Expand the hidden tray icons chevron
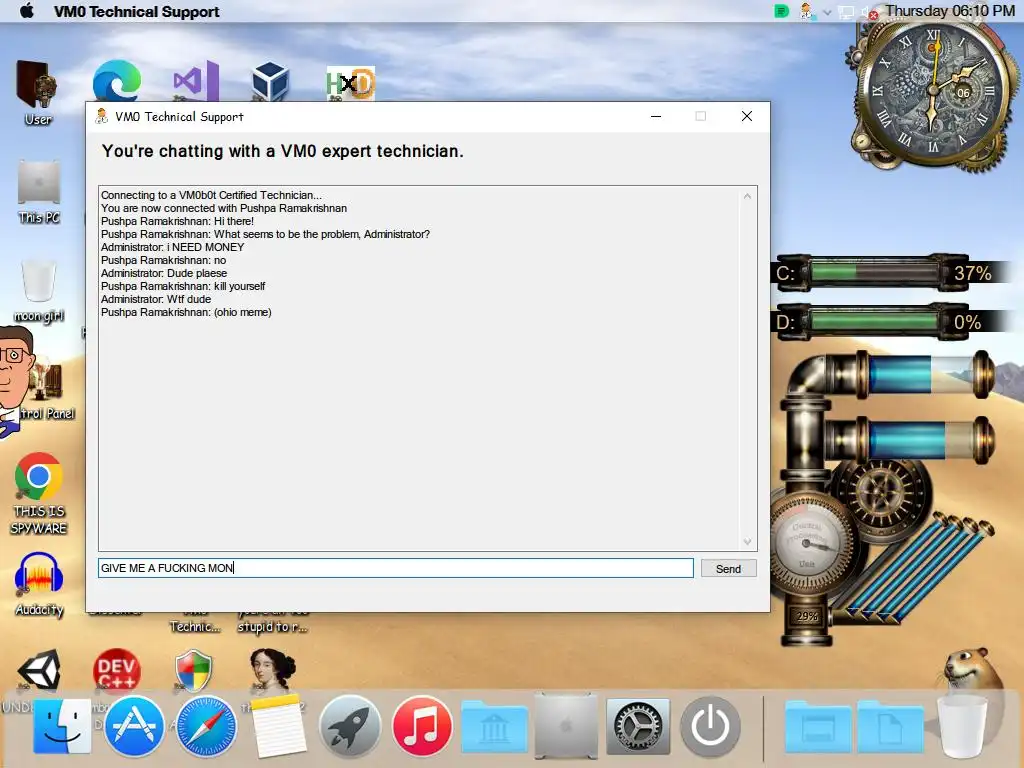The width and height of the screenshot is (1024, 768). tap(827, 12)
